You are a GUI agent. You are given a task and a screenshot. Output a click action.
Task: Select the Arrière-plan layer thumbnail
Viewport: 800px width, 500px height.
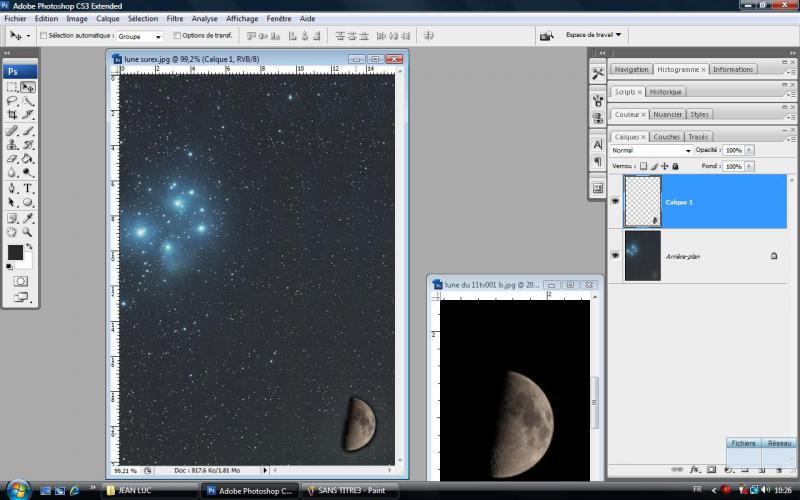[642, 256]
